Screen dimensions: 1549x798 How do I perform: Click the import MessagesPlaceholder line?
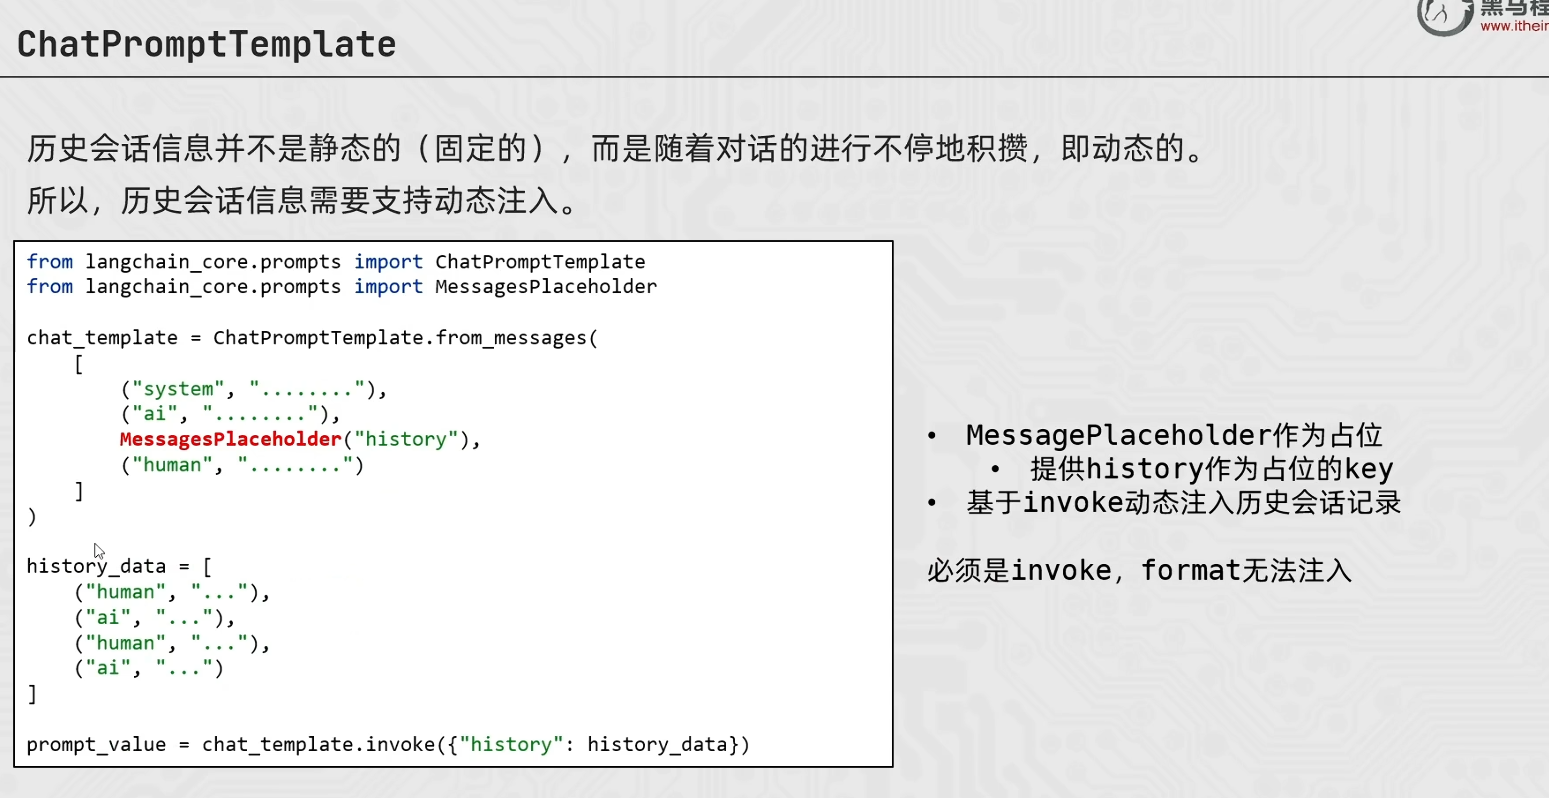[x=342, y=287]
